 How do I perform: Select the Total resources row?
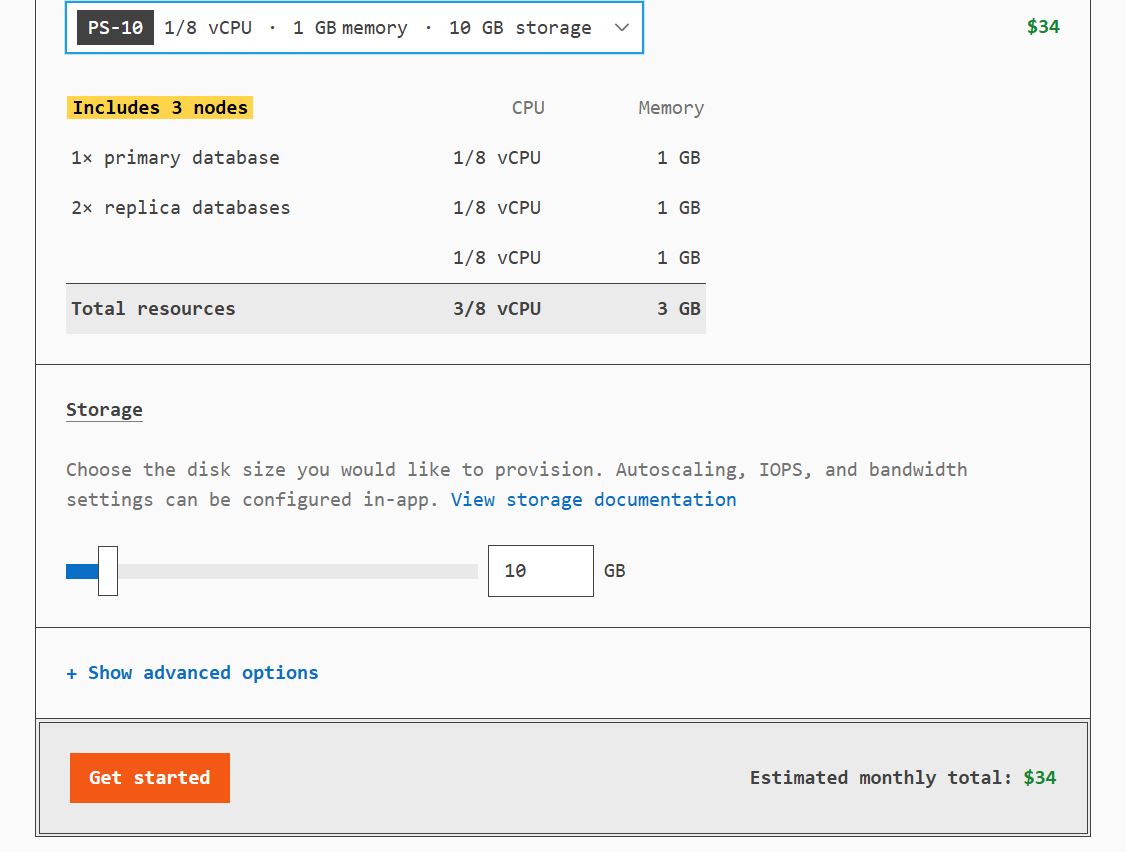(x=385, y=309)
